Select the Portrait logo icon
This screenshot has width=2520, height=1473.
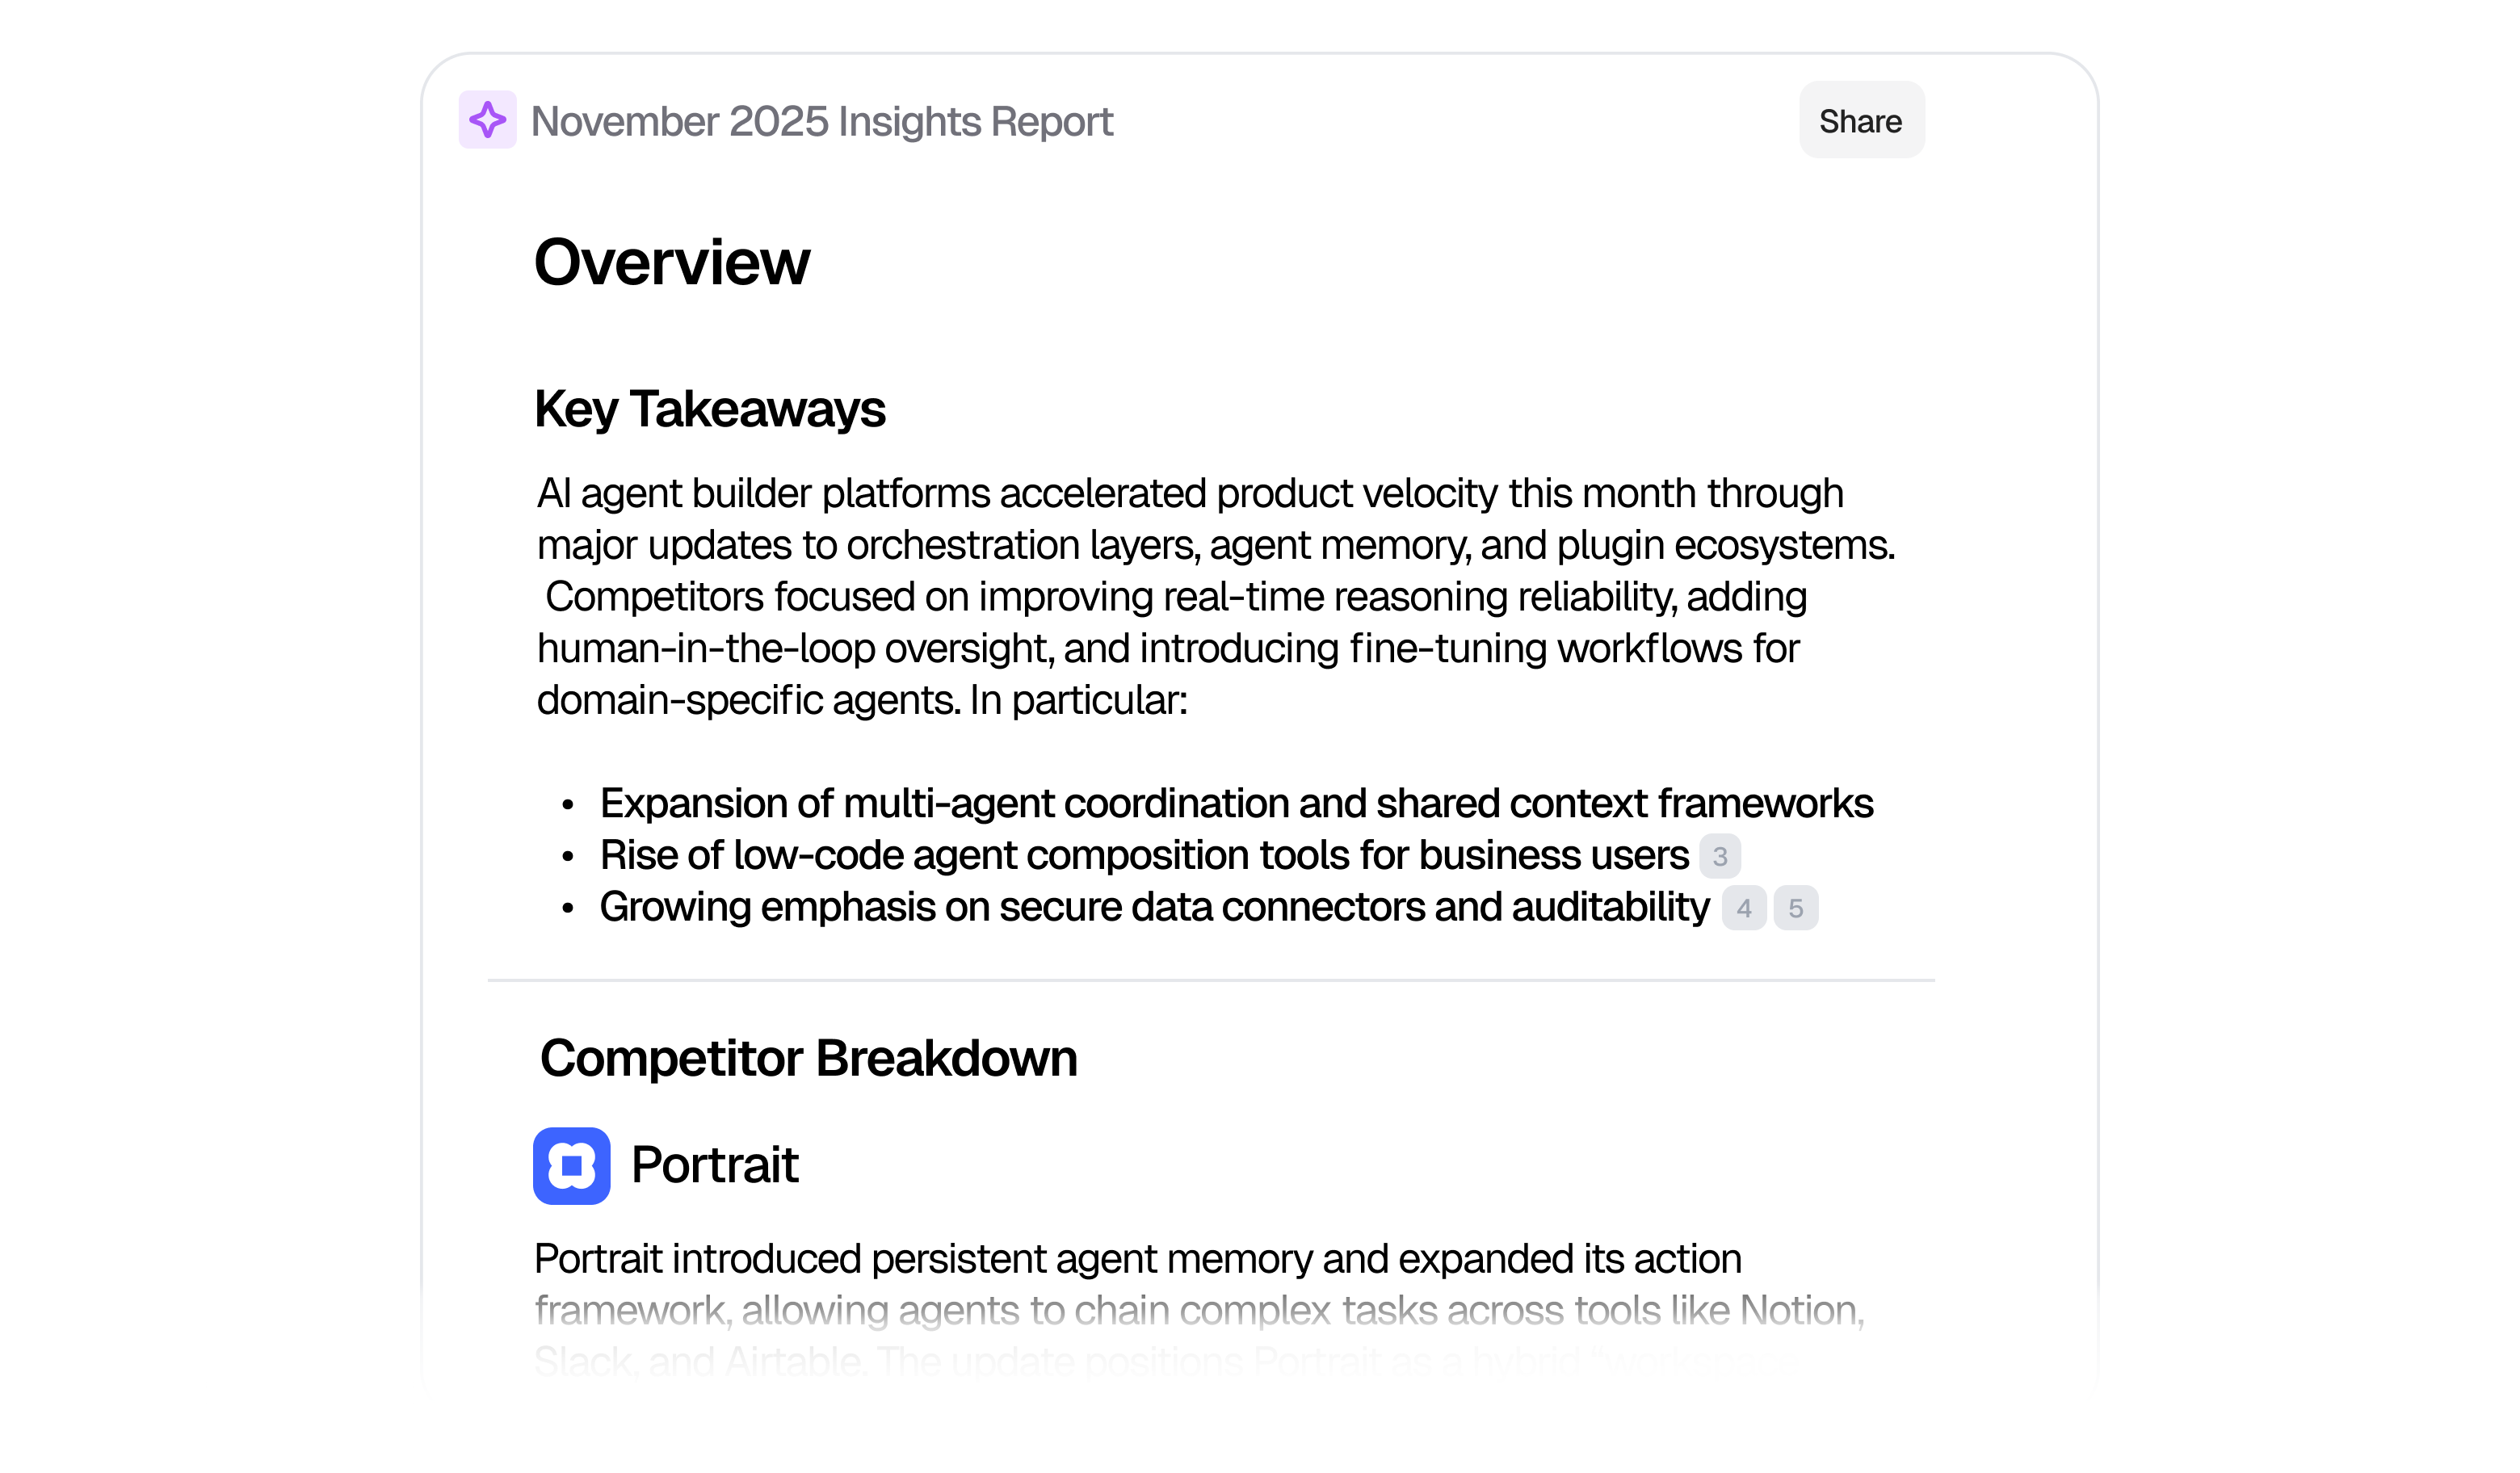(x=571, y=1165)
